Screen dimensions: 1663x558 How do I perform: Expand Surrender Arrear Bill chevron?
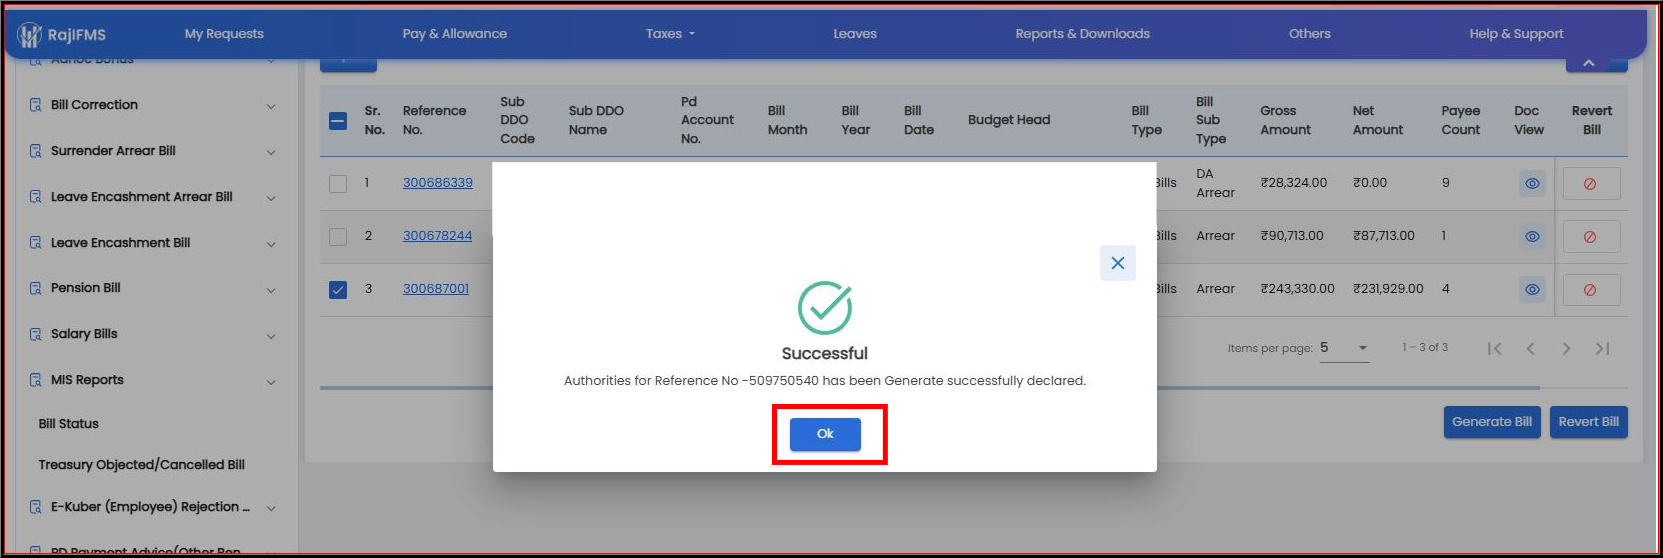tap(271, 152)
